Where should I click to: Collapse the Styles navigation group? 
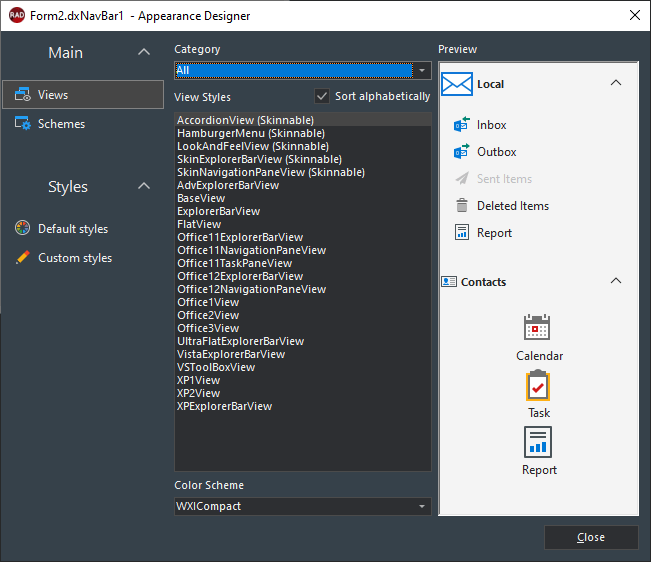tap(144, 187)
